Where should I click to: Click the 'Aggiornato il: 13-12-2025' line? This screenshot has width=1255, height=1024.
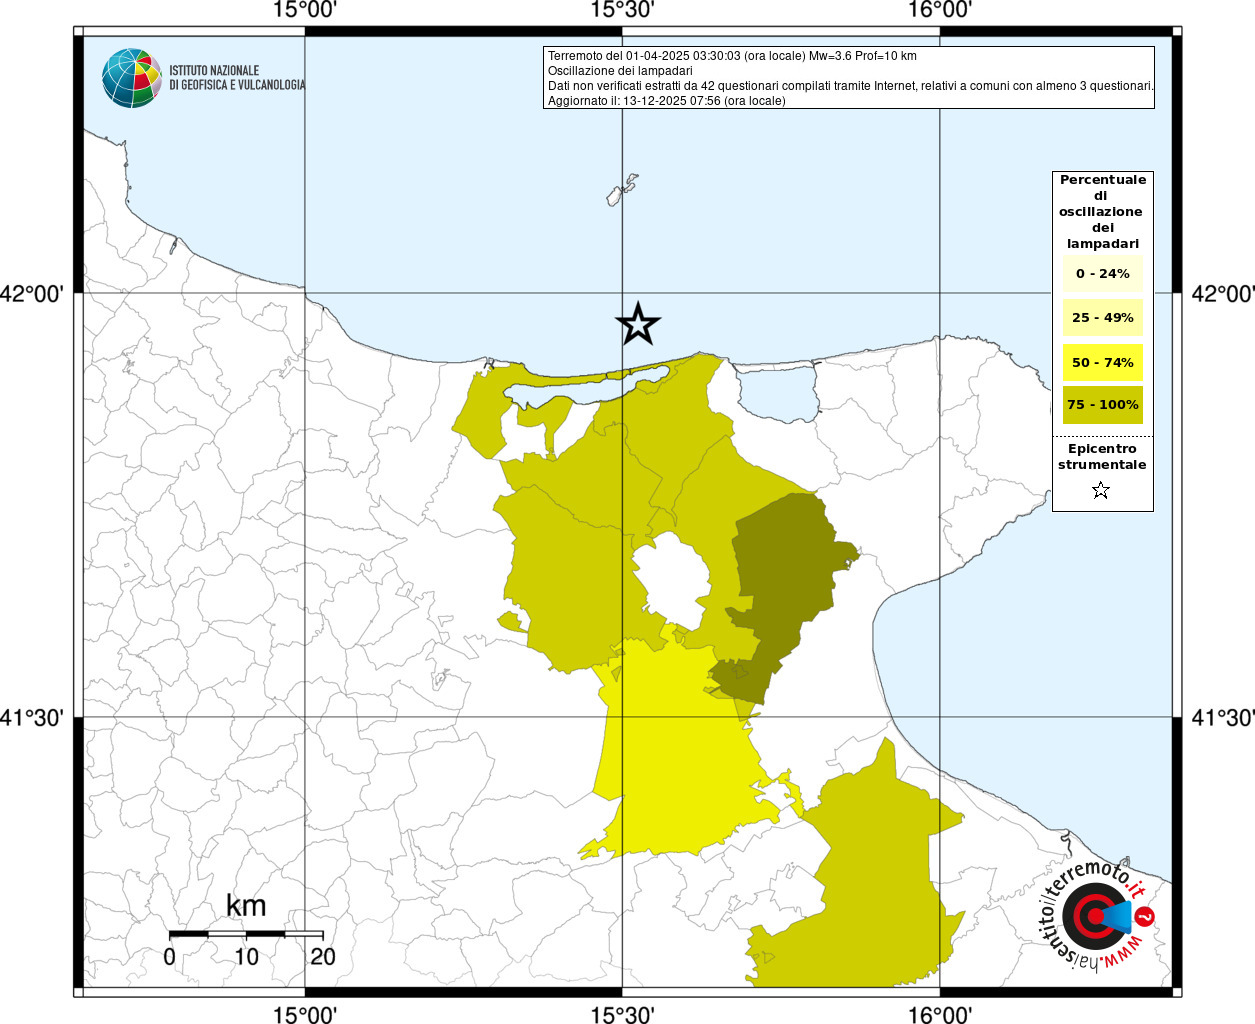point(667,101)
